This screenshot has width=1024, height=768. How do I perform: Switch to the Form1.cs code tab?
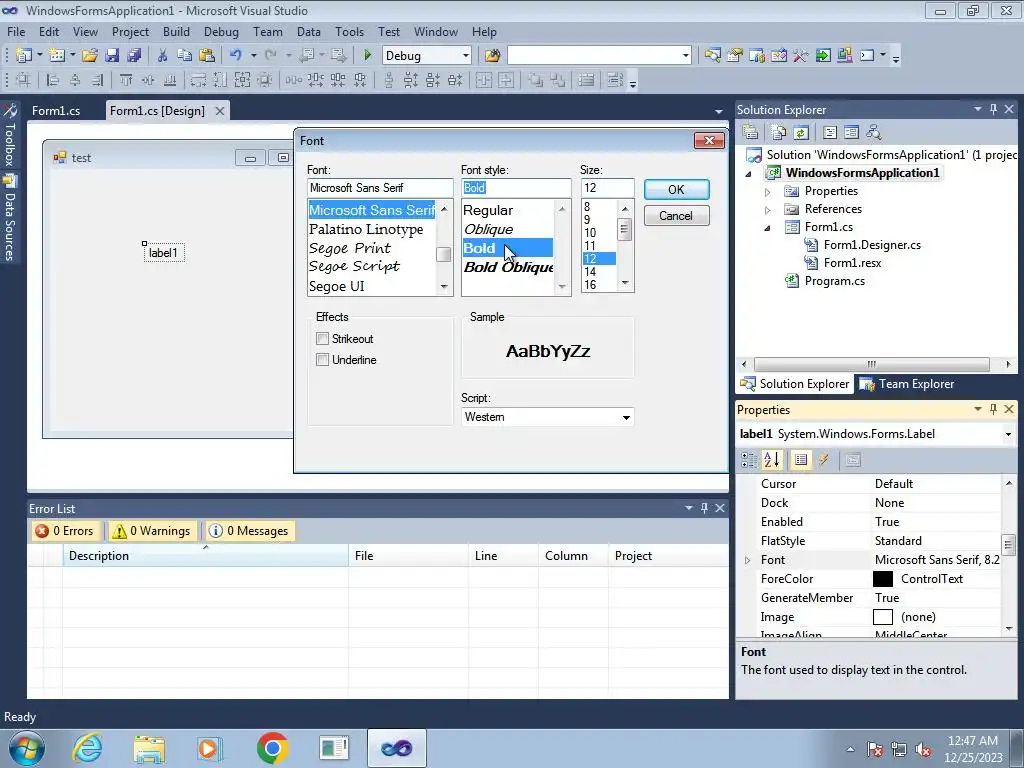[56, 110]
